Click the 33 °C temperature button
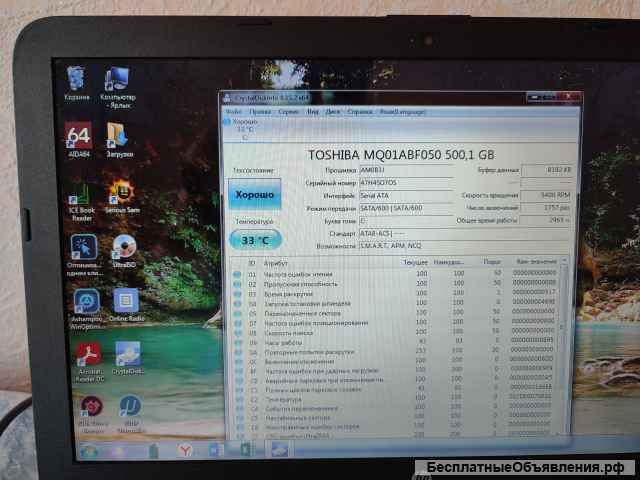 point(256,240)
